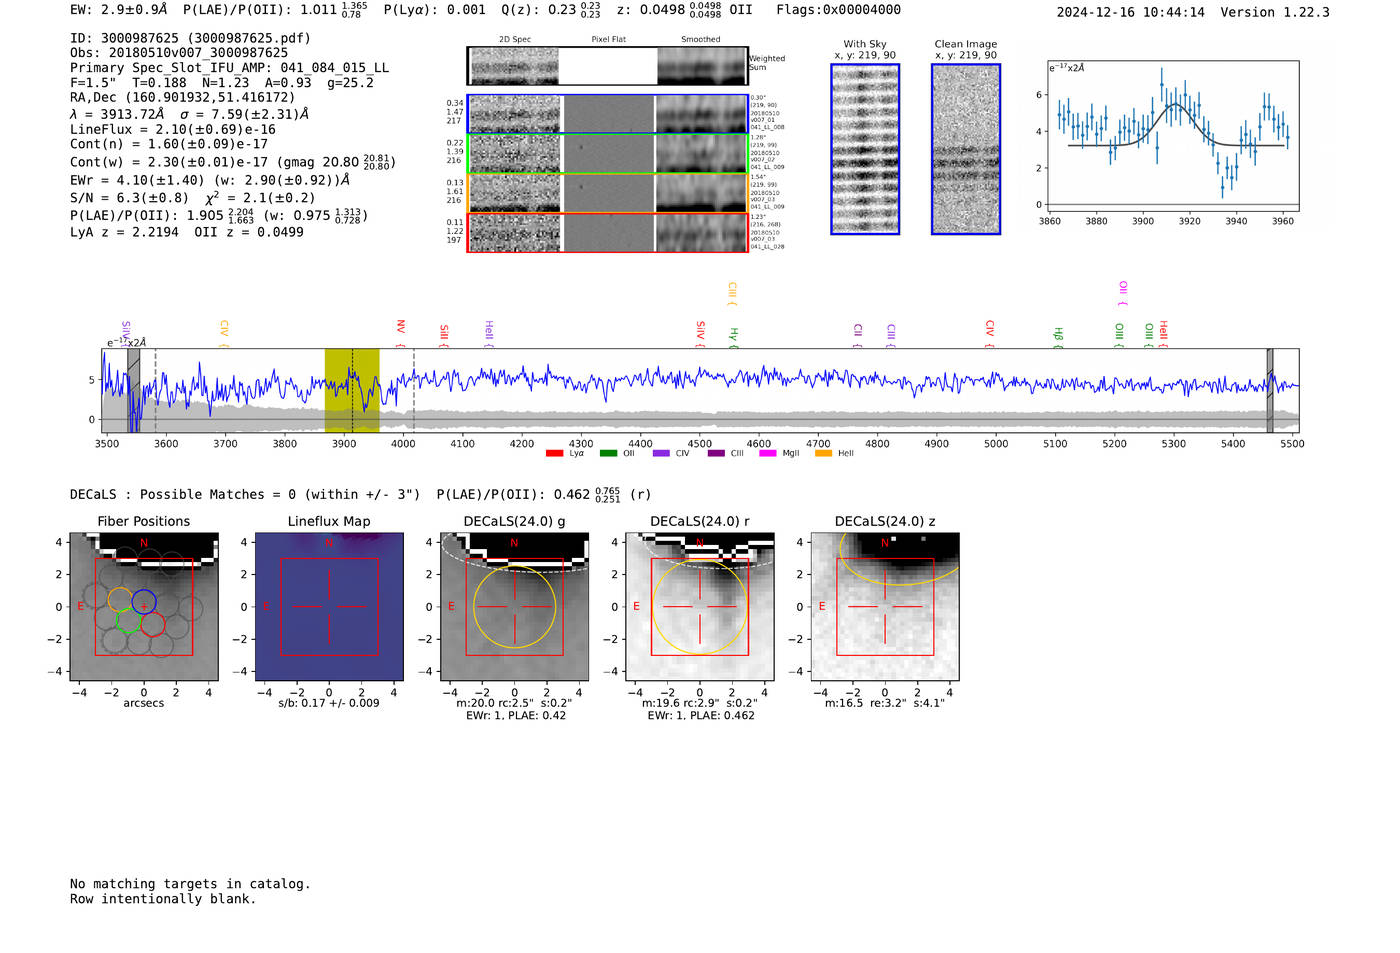Screen dimensions: 1400x953
Task: Click the gray masked band near 5460 Å
Action: point(1270,390)
